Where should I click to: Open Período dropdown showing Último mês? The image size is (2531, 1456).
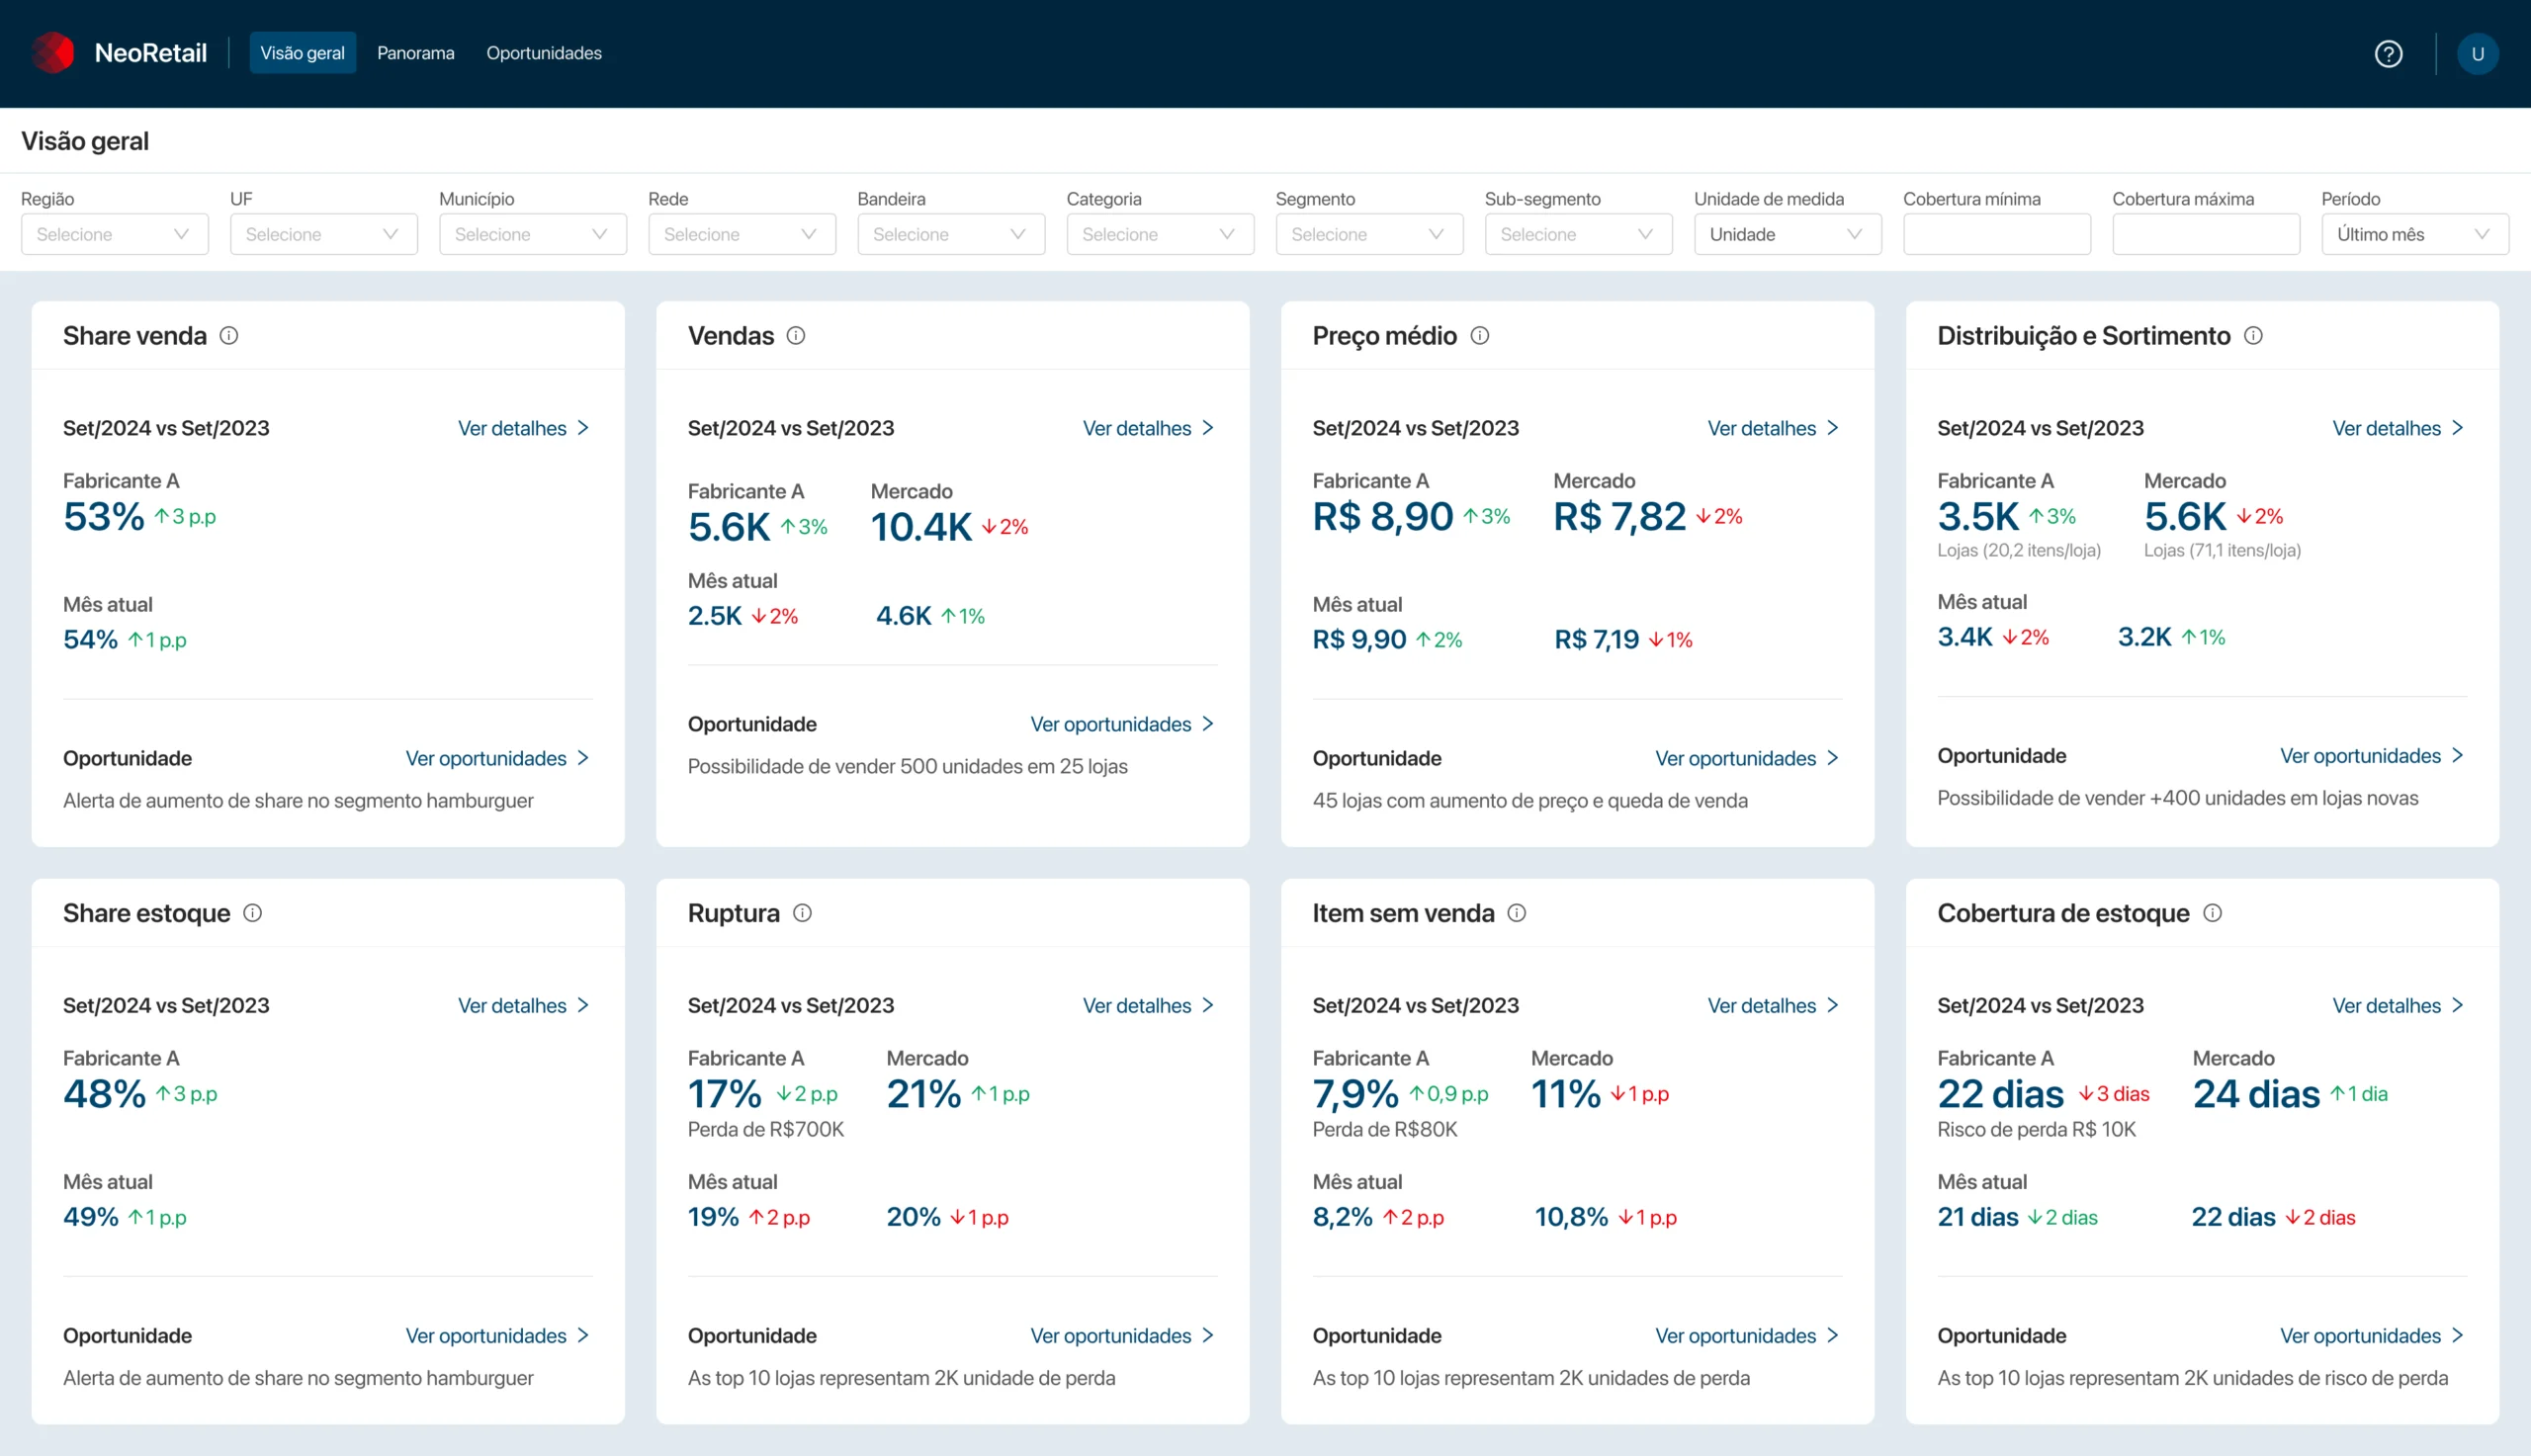click(2415, 234)
